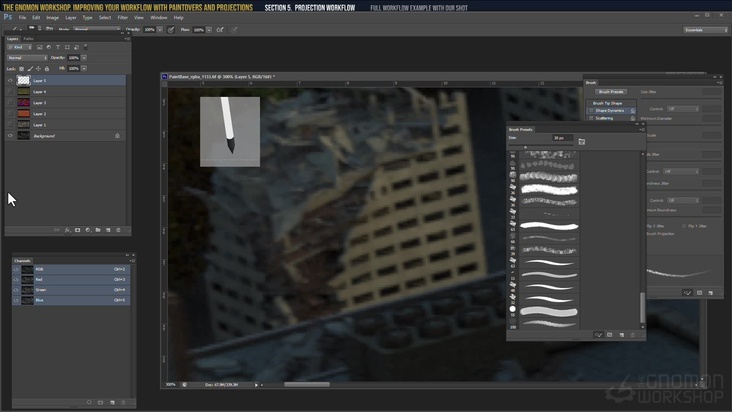Toggle the pixel layer filter icon
The width and height of the screenshot is (732, 412).
40,47
